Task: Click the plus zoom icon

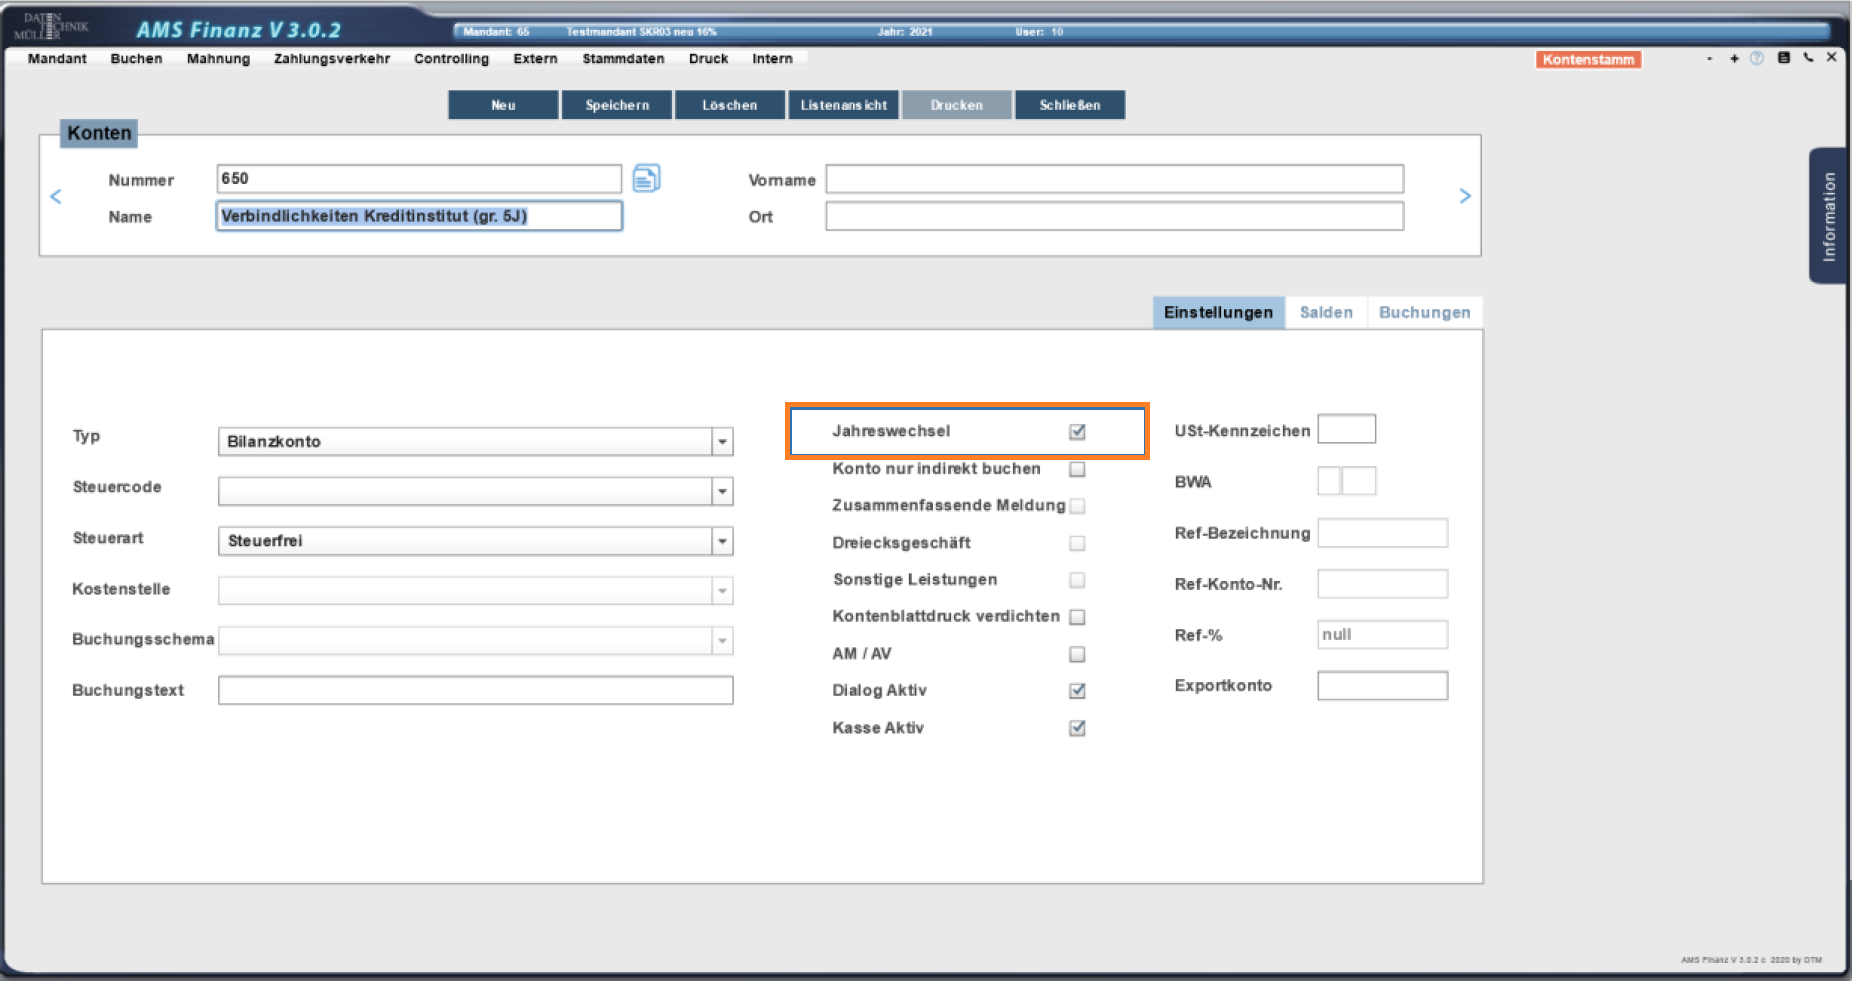Action: pos(1734,59)
